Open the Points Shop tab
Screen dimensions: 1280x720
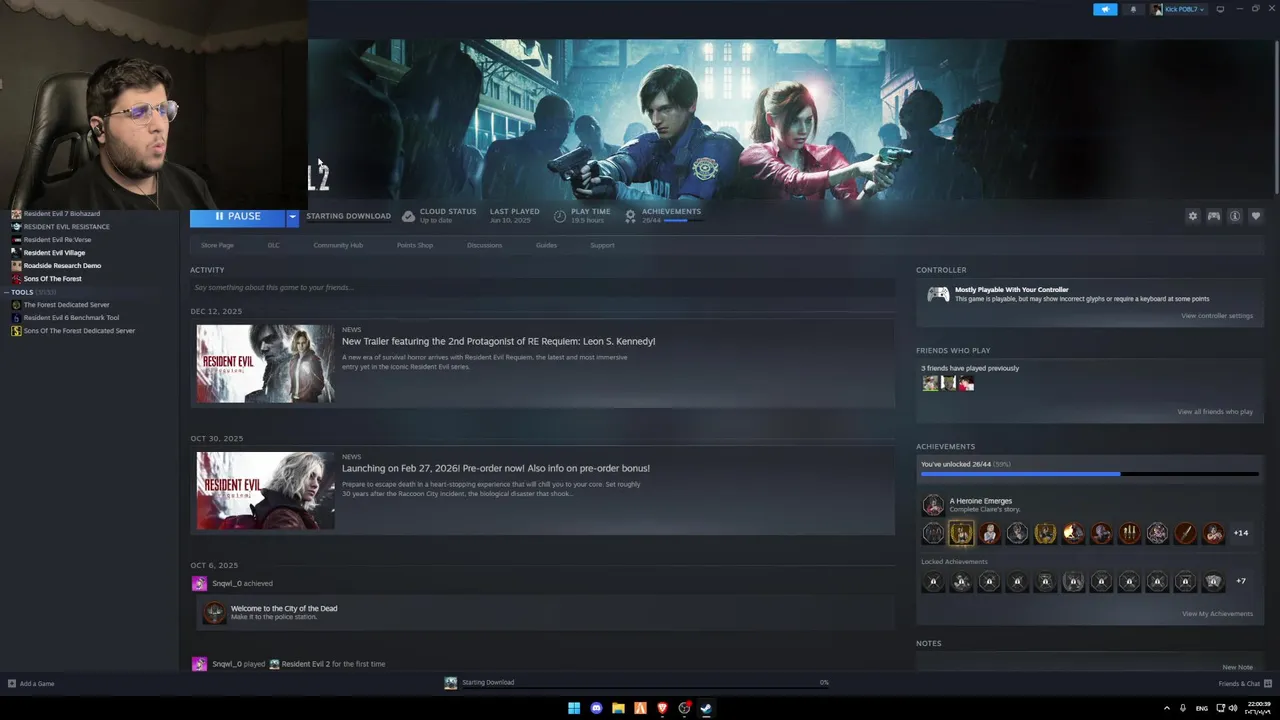point(415,245)
